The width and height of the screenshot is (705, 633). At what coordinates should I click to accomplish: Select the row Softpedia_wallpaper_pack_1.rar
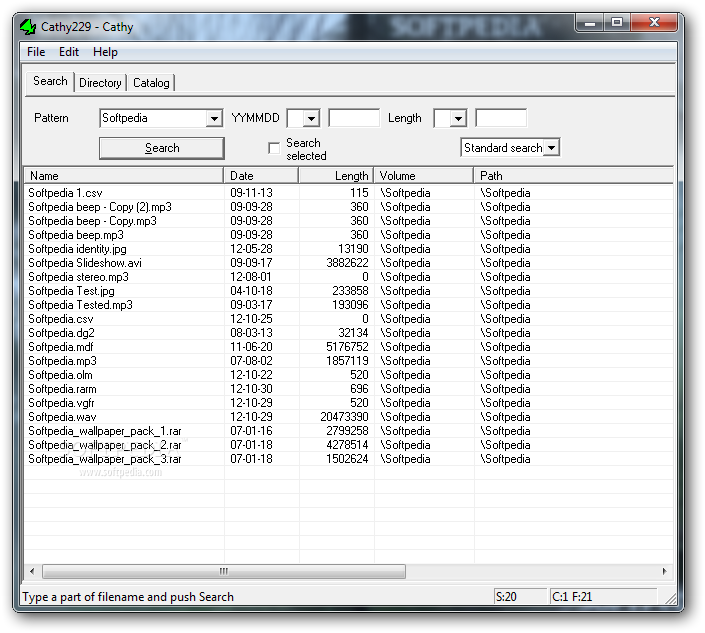[x=349, y=431]
